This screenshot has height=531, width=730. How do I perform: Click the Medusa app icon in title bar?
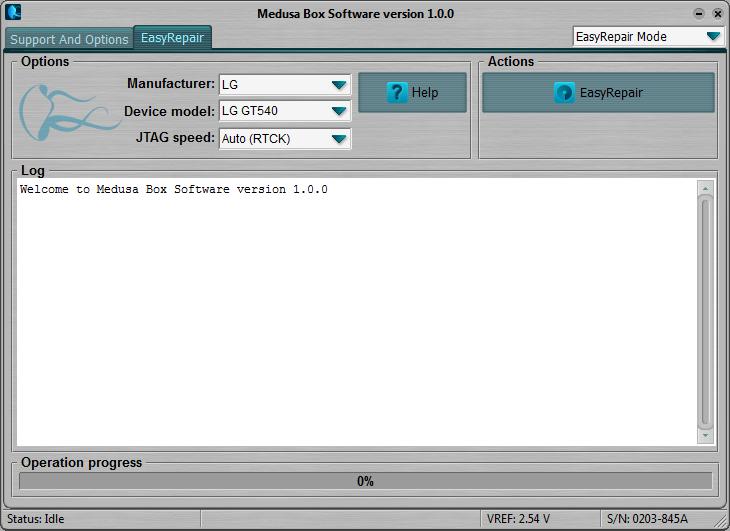(13, 12)
